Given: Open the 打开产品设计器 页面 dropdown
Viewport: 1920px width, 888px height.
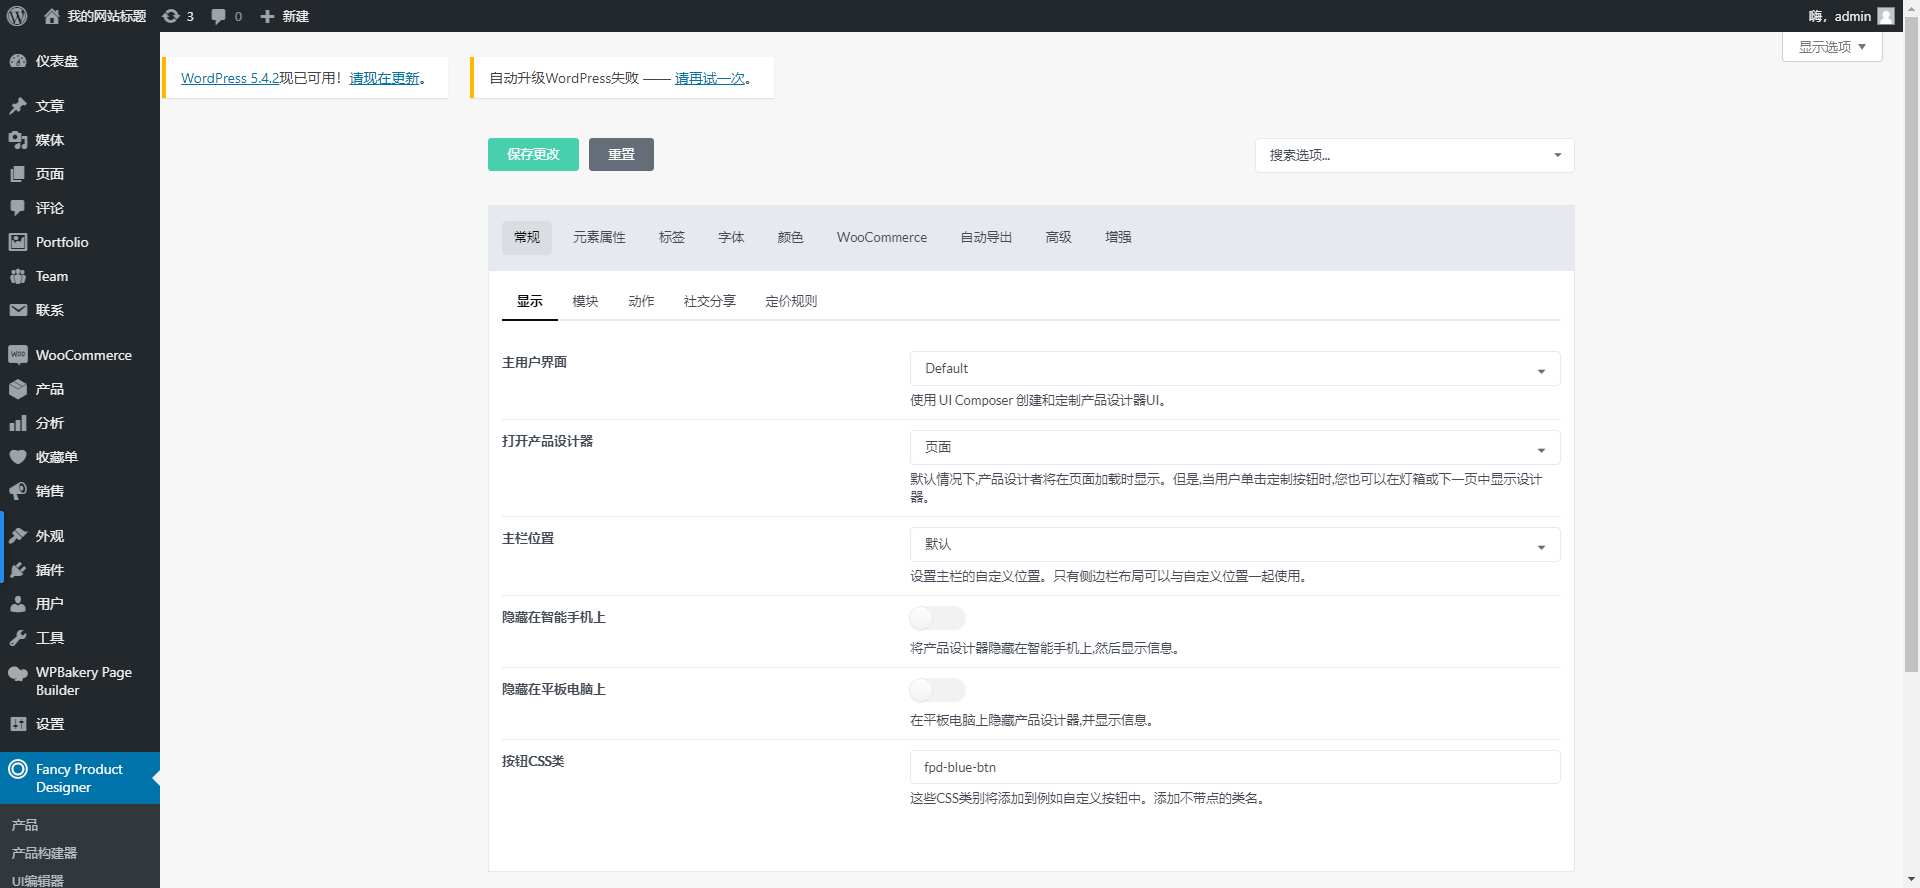Looking at the screenshot, I should click(1235, 448).
